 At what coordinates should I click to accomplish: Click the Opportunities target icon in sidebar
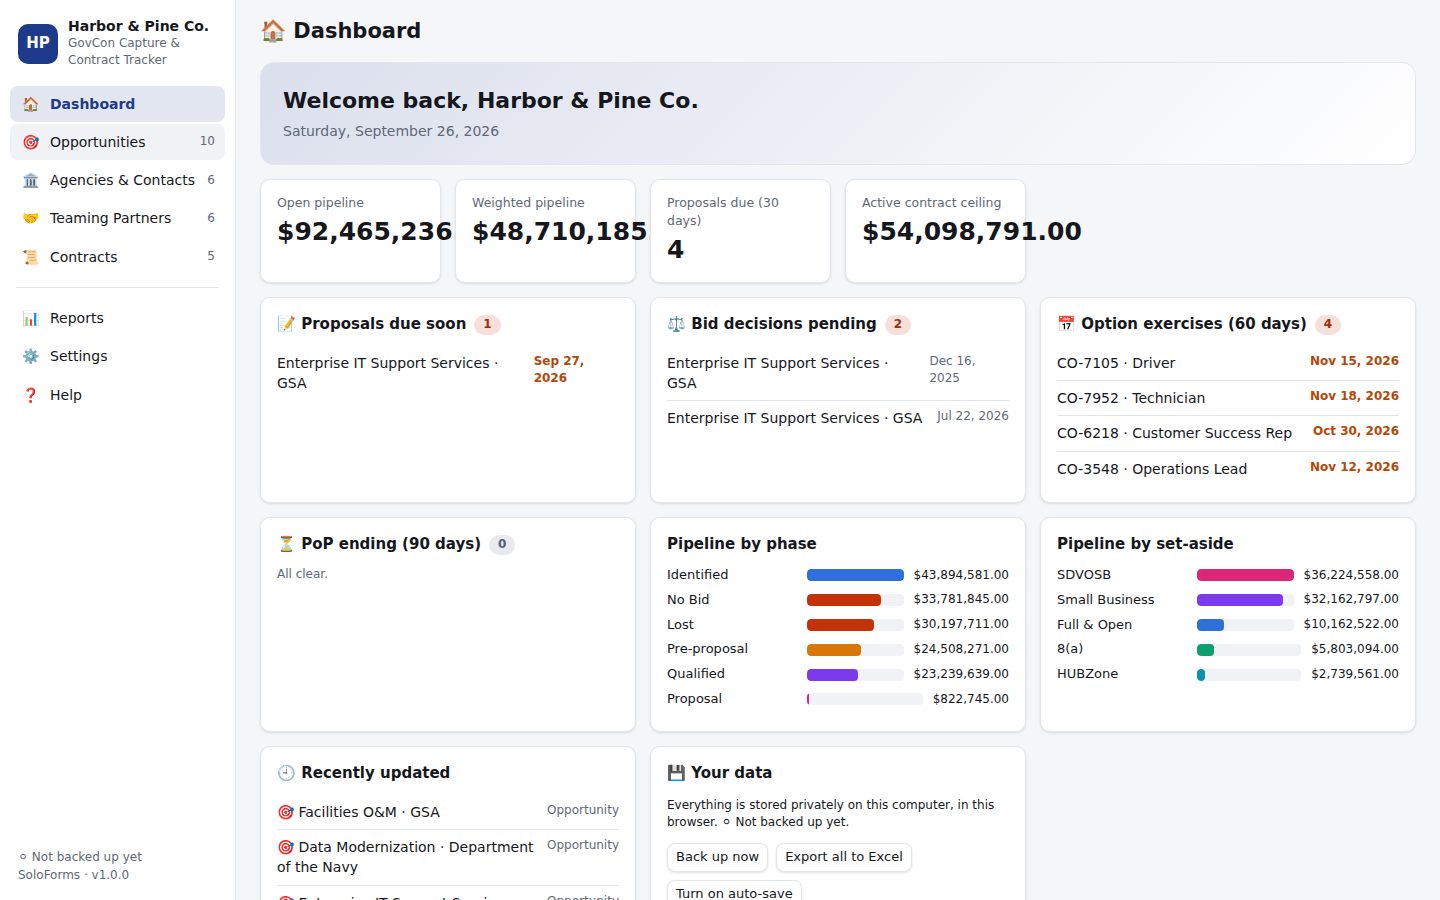coord(31,142)
